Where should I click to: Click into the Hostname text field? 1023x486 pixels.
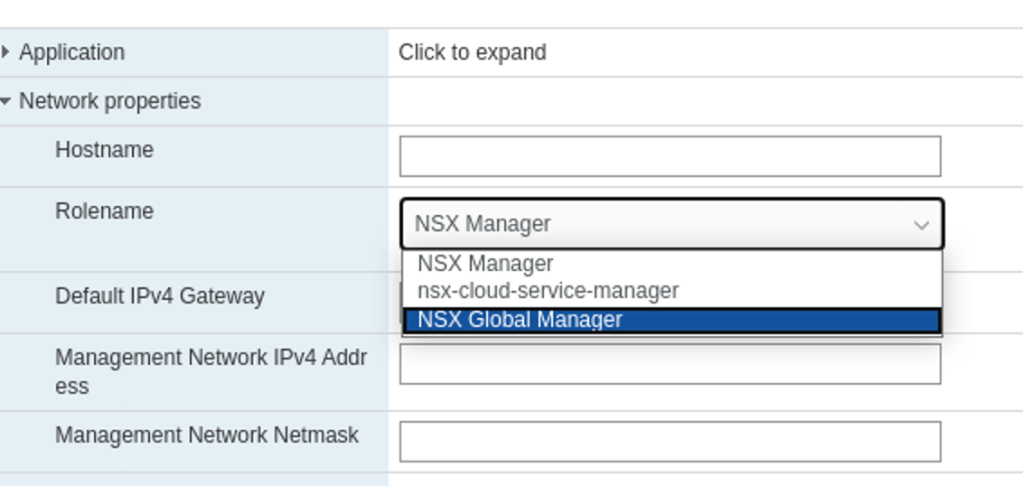click(x=670, y=156)
